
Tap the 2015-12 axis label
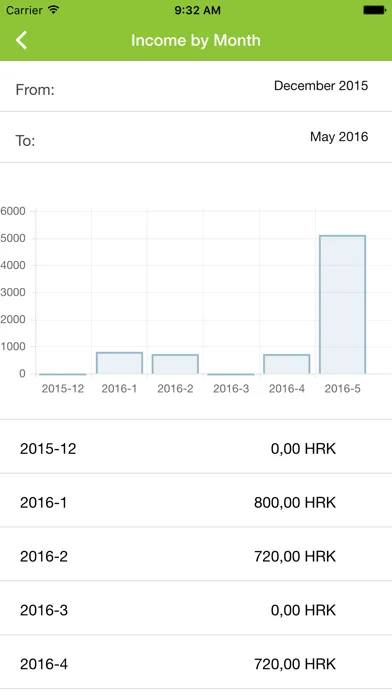tap(63, 389)
